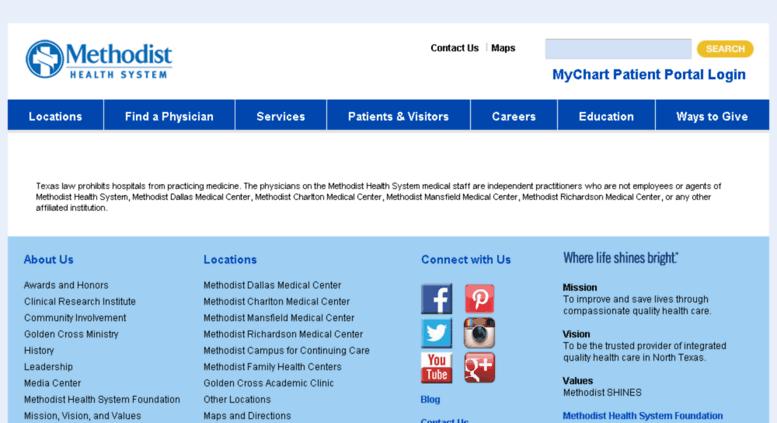The width and height of the screenshot is (777, 423).
Task: Visit the Community Involvement page
Action: tap(75, 318)
